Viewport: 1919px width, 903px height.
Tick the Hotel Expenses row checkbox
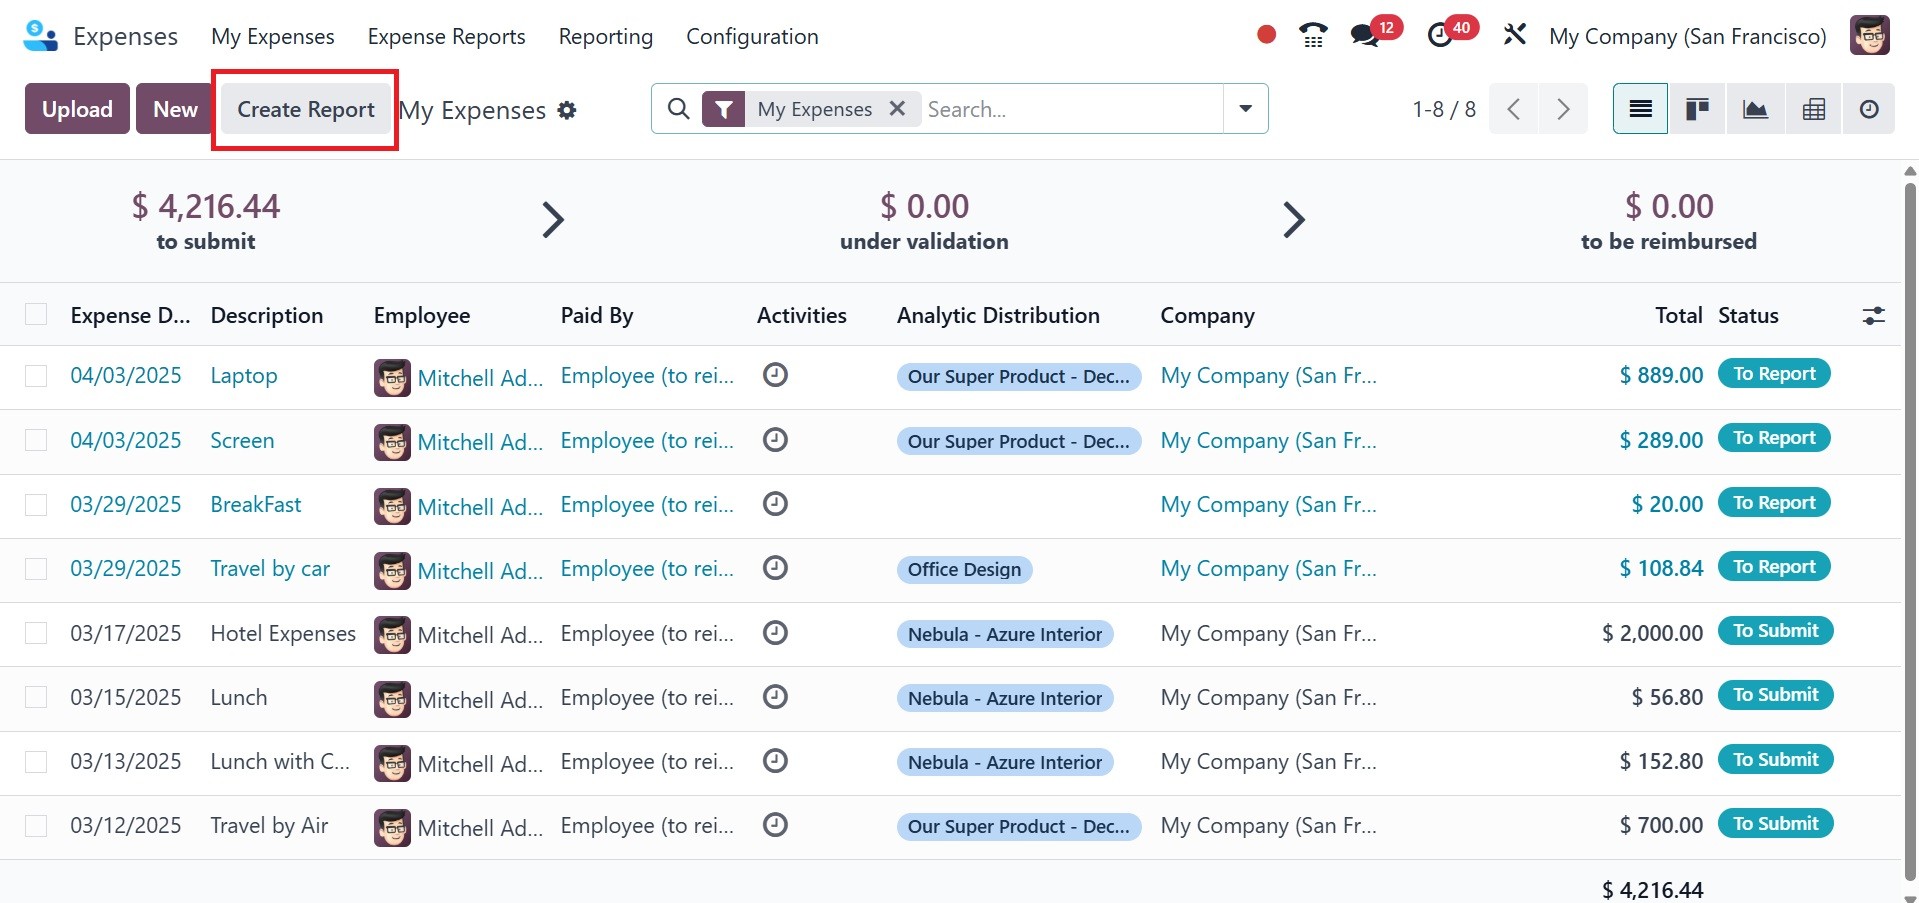click(36, 634)
